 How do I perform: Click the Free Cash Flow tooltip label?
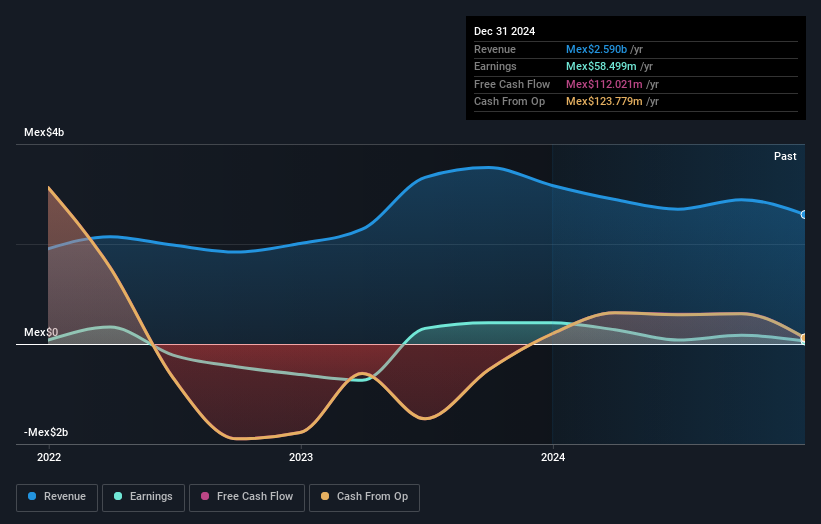coord(512,84)
